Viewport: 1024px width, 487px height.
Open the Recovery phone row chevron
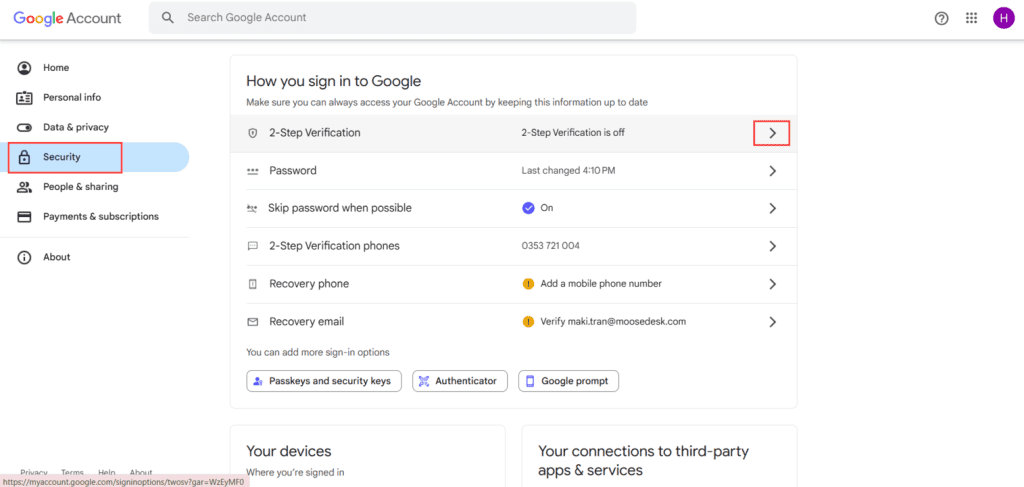click(773, 285)
